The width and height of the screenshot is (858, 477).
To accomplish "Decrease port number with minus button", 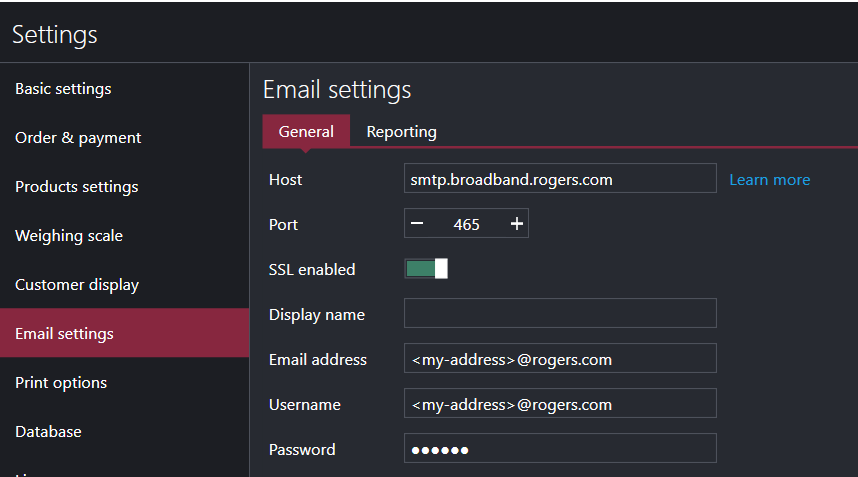I will coord(417,224).
